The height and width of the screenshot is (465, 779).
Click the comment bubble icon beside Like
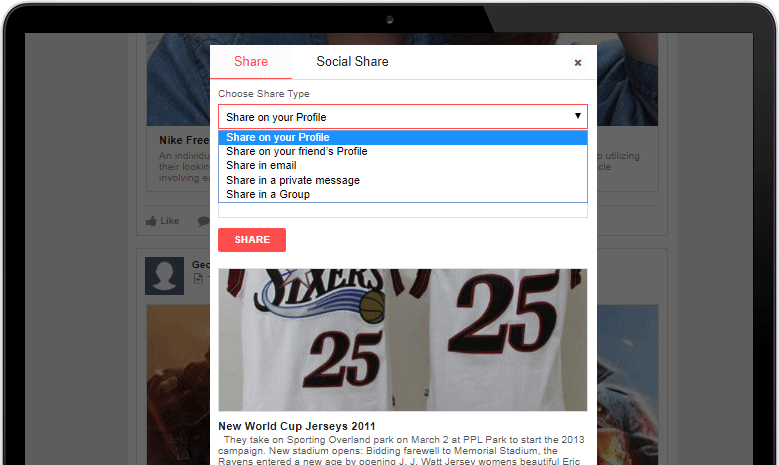tap(203, 221)
